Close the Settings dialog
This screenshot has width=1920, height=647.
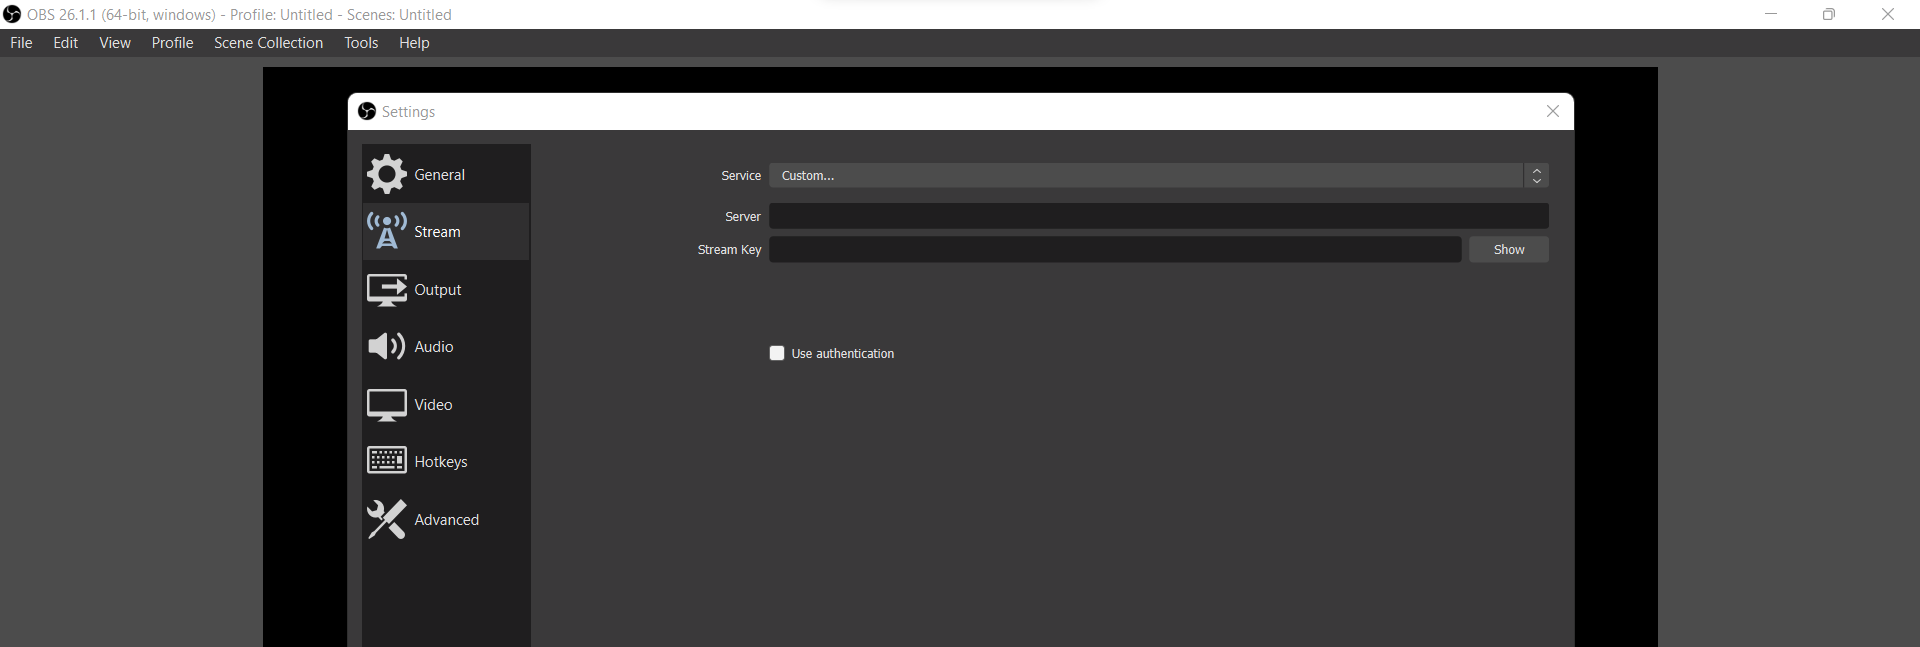click(x=1553, y=112)
